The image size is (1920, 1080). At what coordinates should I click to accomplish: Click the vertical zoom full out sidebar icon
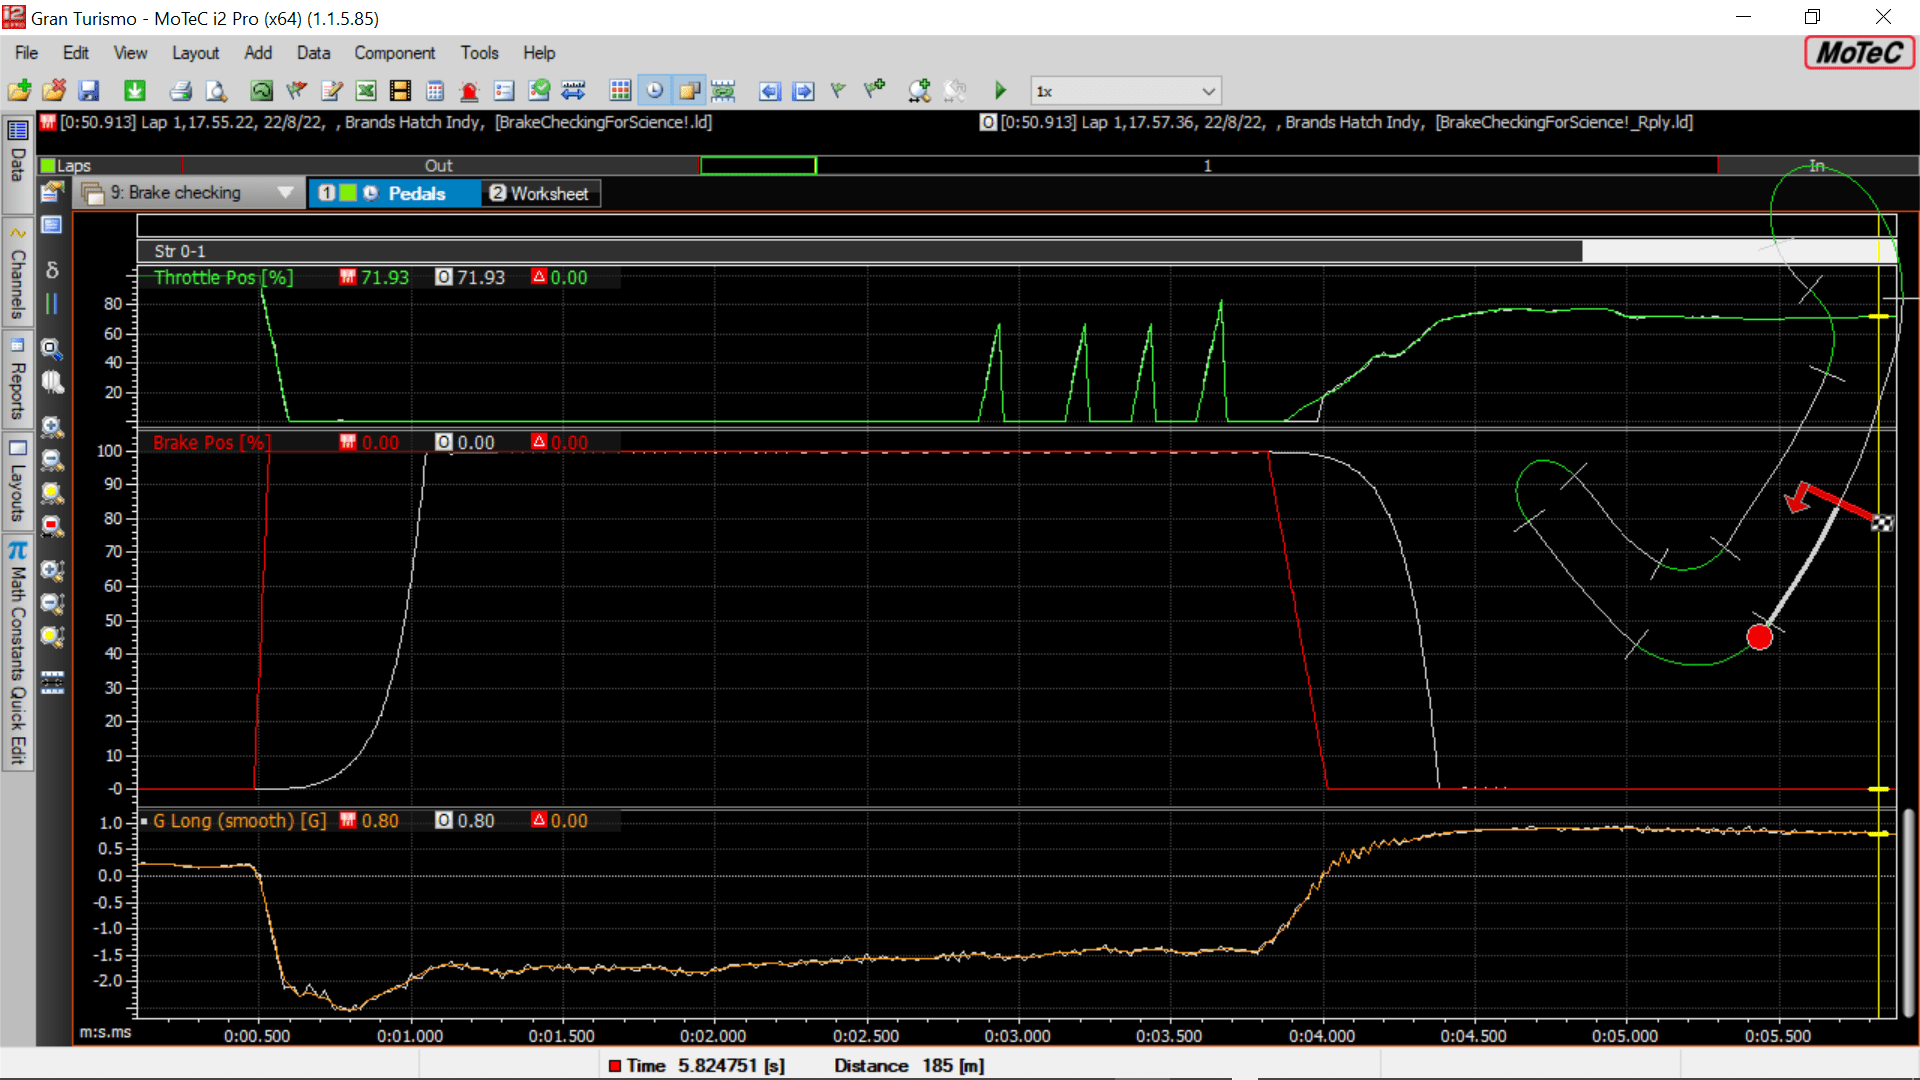(52, 637)
